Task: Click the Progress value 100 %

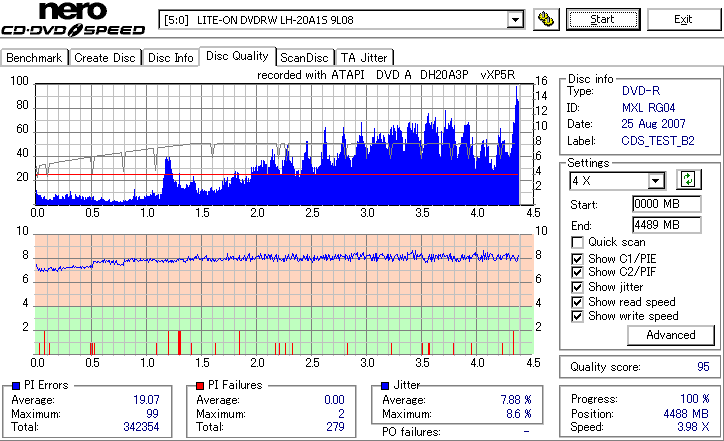Action: pyautogui.click(x=695, y=399)
